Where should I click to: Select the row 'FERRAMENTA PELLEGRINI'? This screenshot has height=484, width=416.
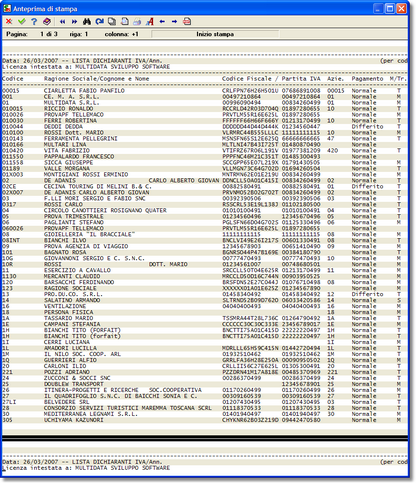coord(205,139)
